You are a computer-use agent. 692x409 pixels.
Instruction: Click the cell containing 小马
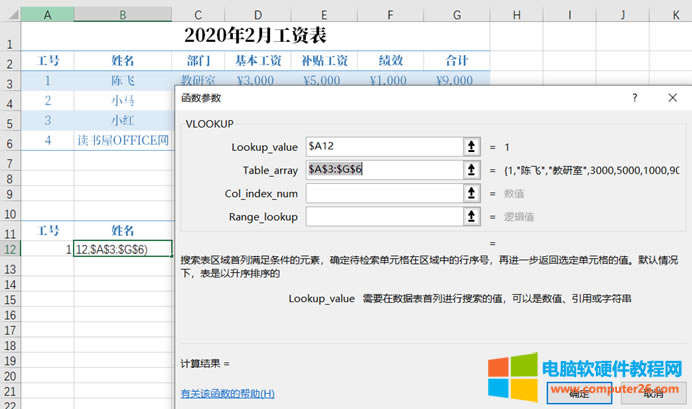[x=123, y=101]
